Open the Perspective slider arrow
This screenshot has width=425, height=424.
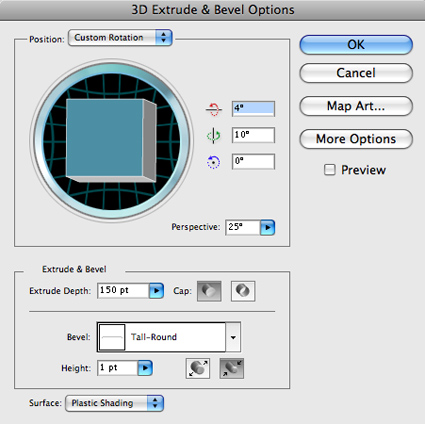tap(268, 228)
